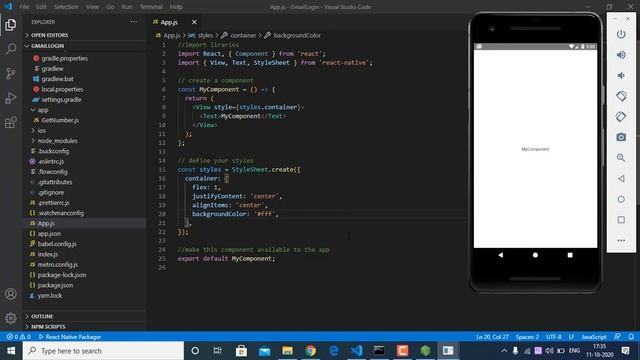Click feedback icon in status bar
The height and width of the screenshot is (360, 640).
point(617,337)
